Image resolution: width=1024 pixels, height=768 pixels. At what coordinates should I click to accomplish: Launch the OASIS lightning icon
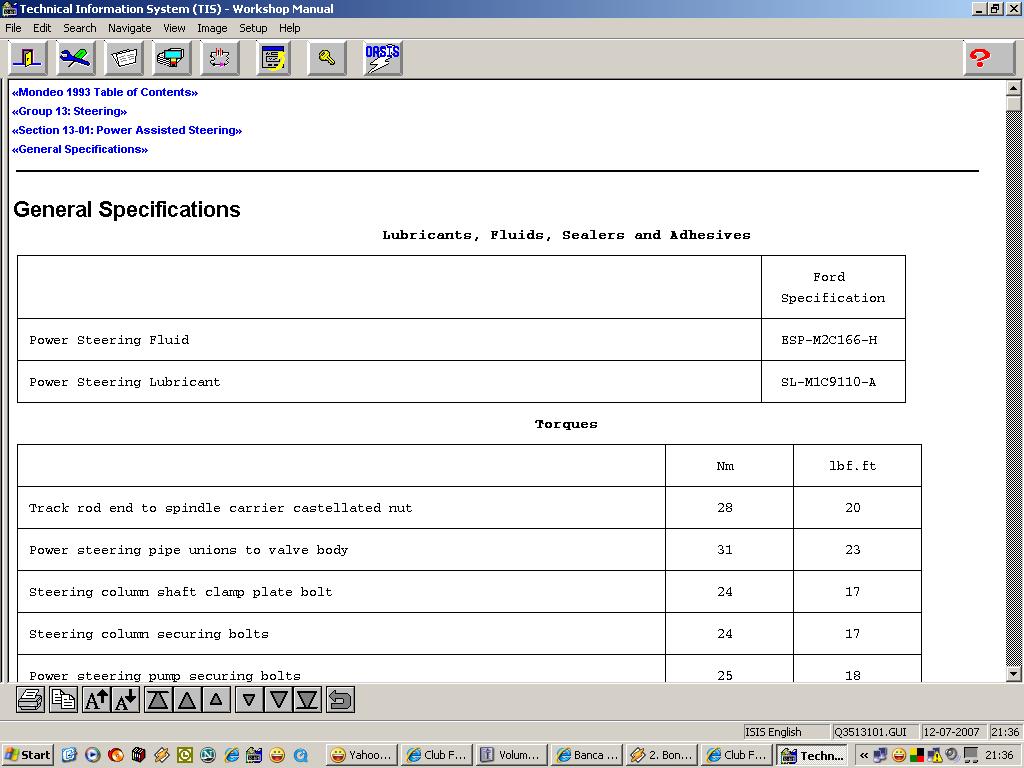point(383,58)
